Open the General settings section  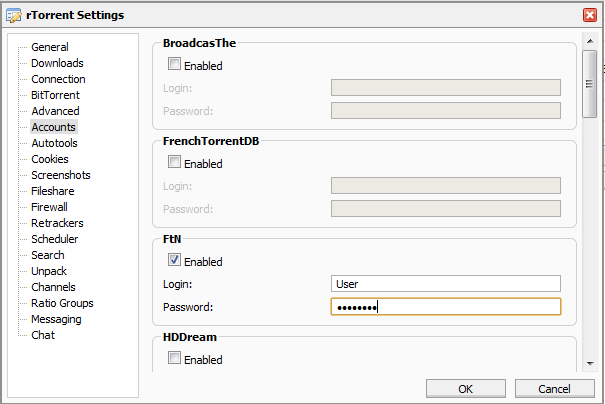coord(49,47)
